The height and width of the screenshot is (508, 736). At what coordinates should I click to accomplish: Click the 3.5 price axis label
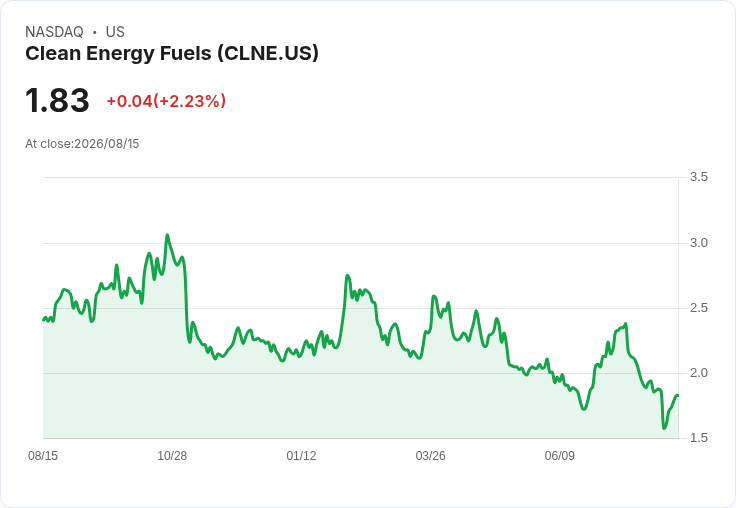(x=698, y=177)
